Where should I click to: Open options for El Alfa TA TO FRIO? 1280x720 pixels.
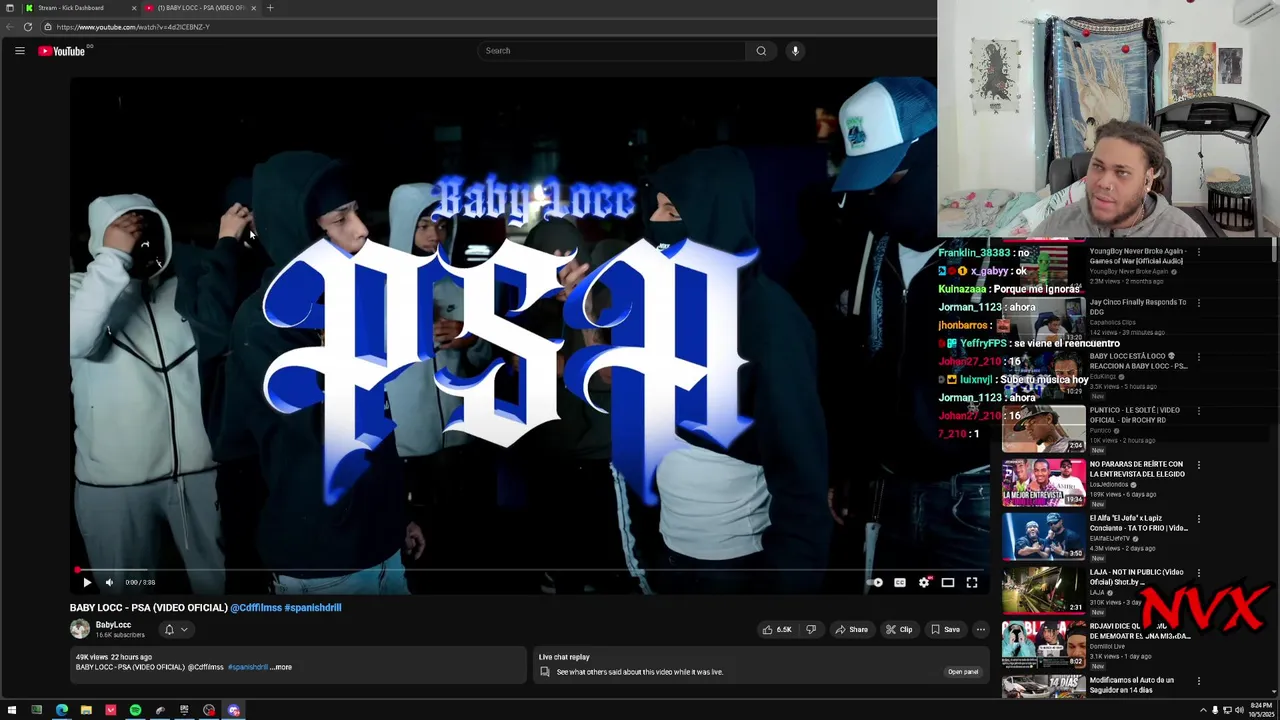1198,519
